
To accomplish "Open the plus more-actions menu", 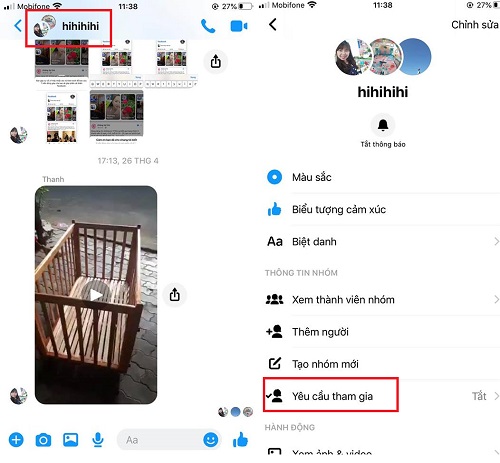I will point(16,440).
